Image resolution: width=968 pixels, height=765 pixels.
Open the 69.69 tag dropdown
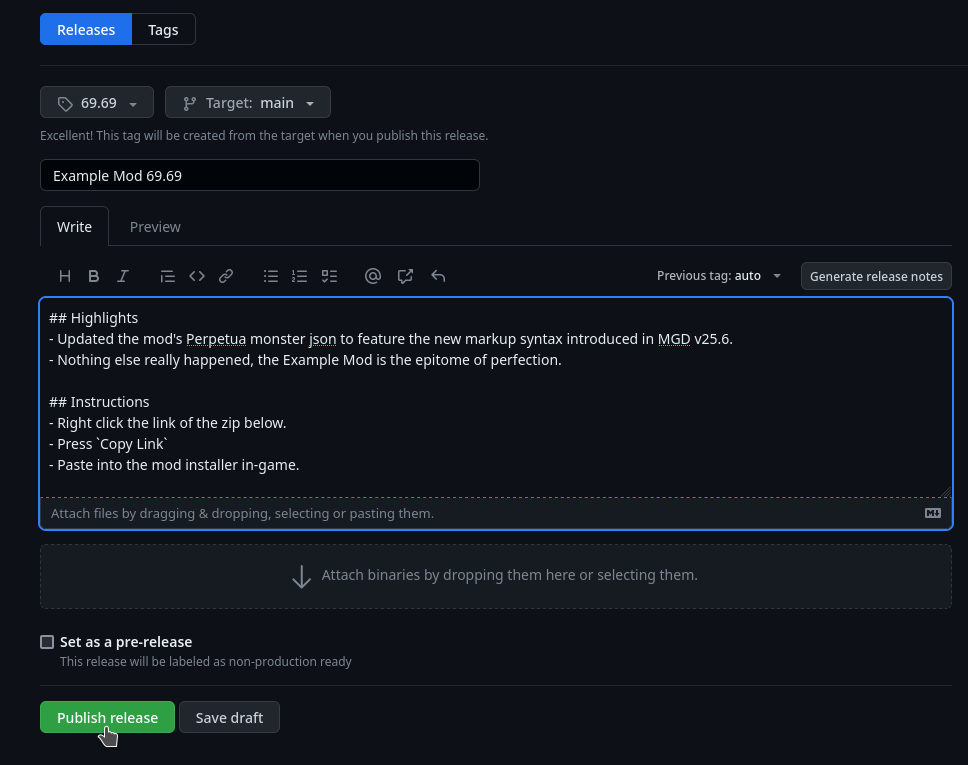tap(97, 103)
